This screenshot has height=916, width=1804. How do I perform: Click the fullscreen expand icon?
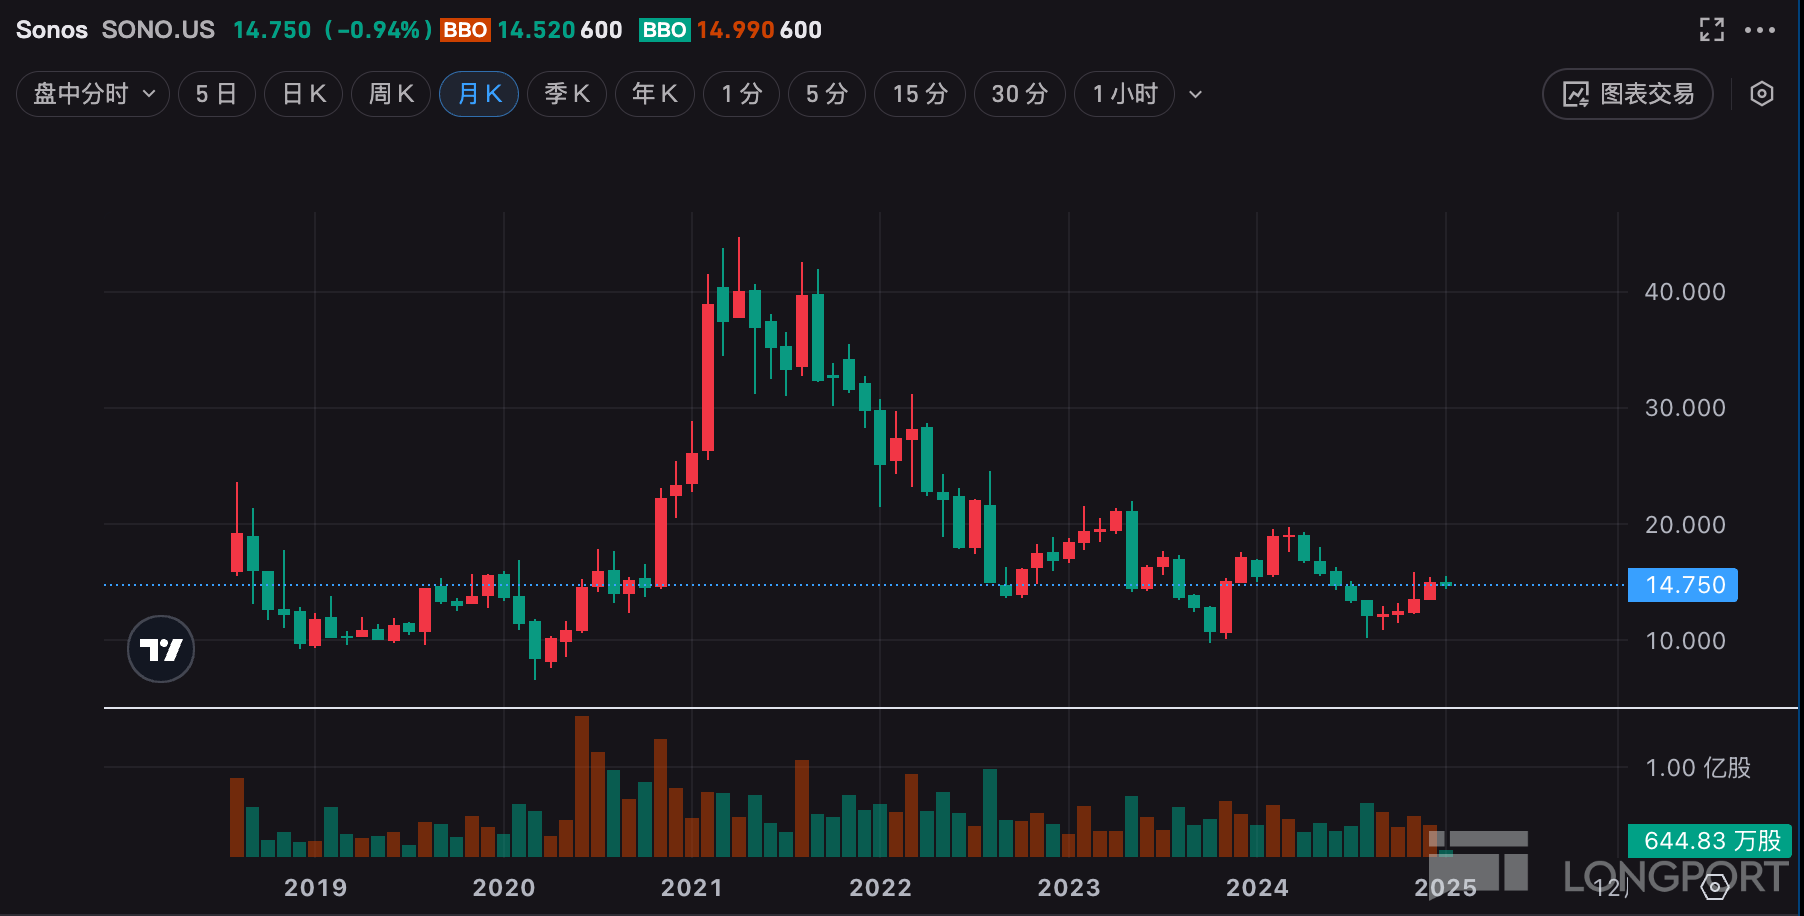pyautogui.click(x=1711, y=30)
